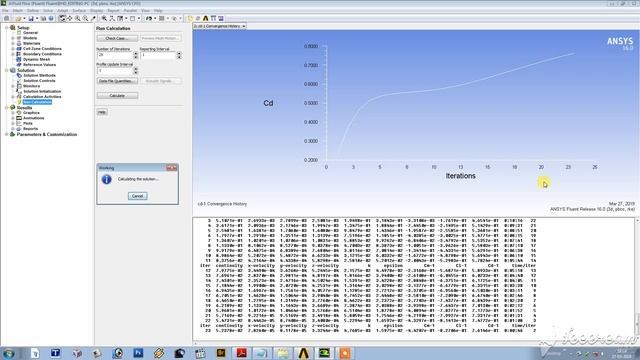Click the blue info icon in Working dialog
This screenshot has width=640, height=360.
point(107,179)
